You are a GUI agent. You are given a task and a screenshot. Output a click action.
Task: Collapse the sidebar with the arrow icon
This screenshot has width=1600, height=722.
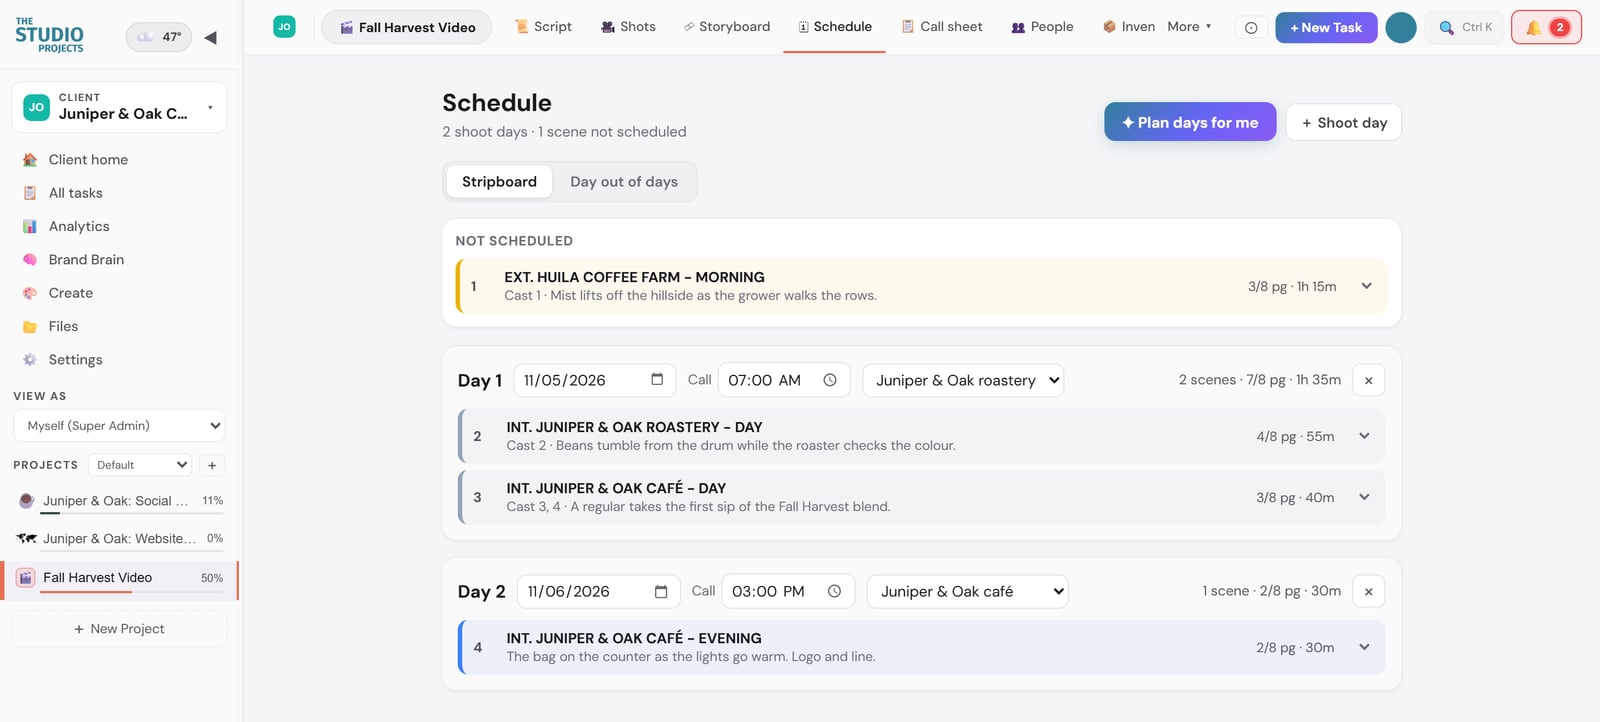(x=210, y=37)
